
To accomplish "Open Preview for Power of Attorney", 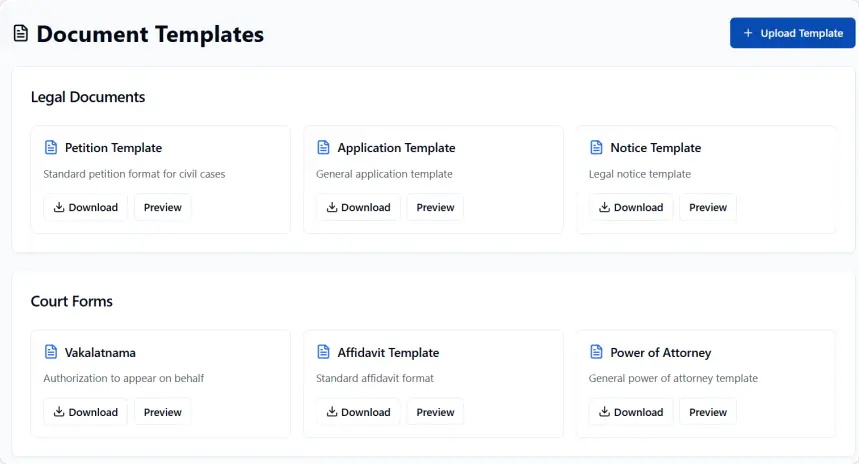I will 708,412.
